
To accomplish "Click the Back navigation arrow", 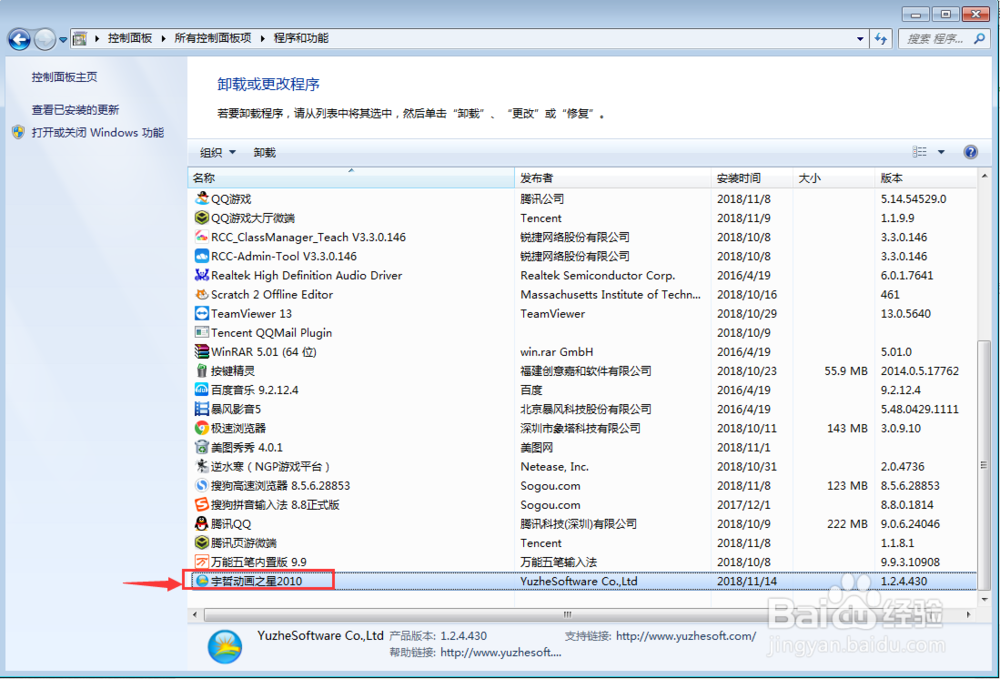I will (19, 40).
